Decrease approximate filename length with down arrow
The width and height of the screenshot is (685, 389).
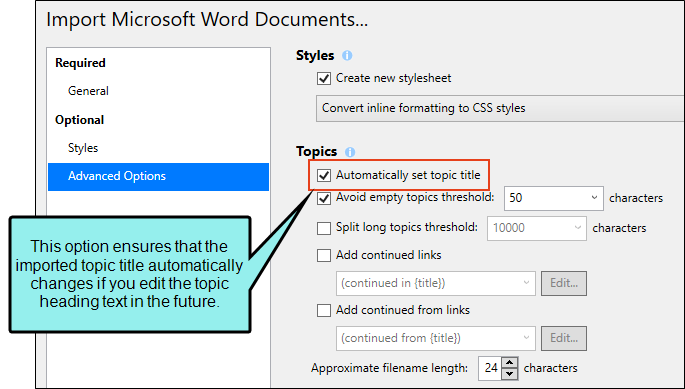pos(509,374)
